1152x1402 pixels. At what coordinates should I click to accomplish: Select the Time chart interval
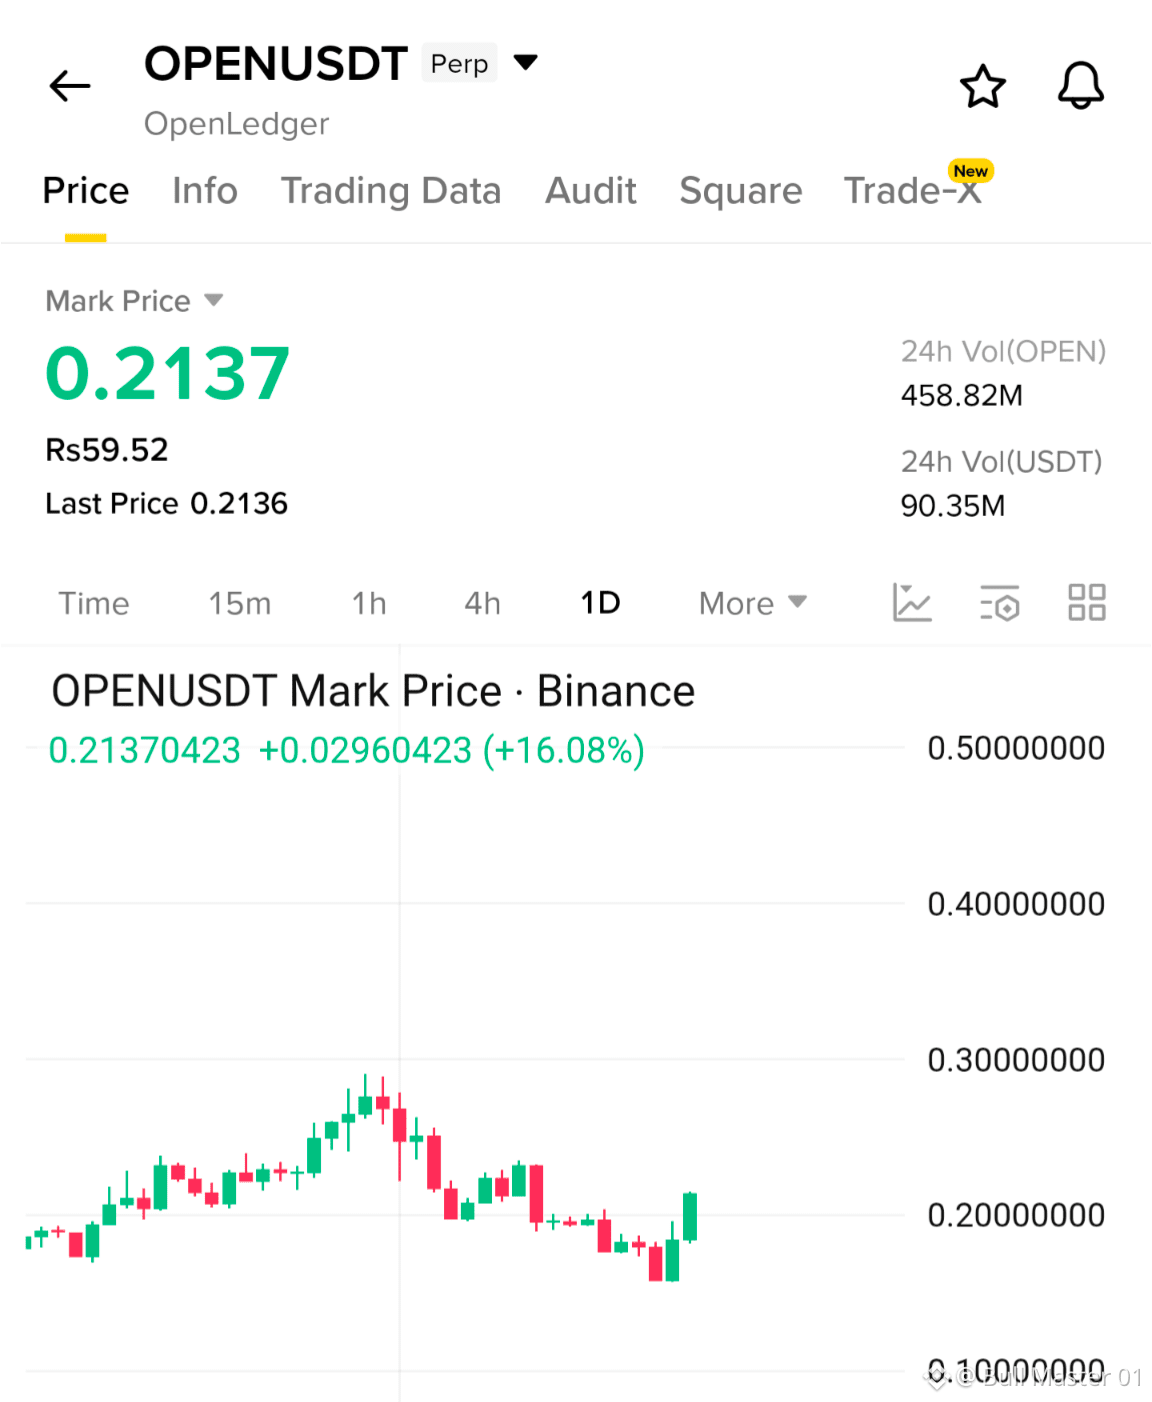point(94,603)
